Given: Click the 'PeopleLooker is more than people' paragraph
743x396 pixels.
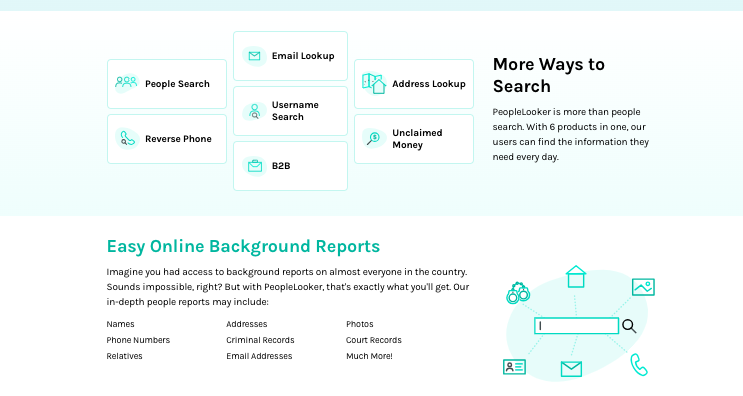Looking at the screenshot, I should [x=571, y=134].
